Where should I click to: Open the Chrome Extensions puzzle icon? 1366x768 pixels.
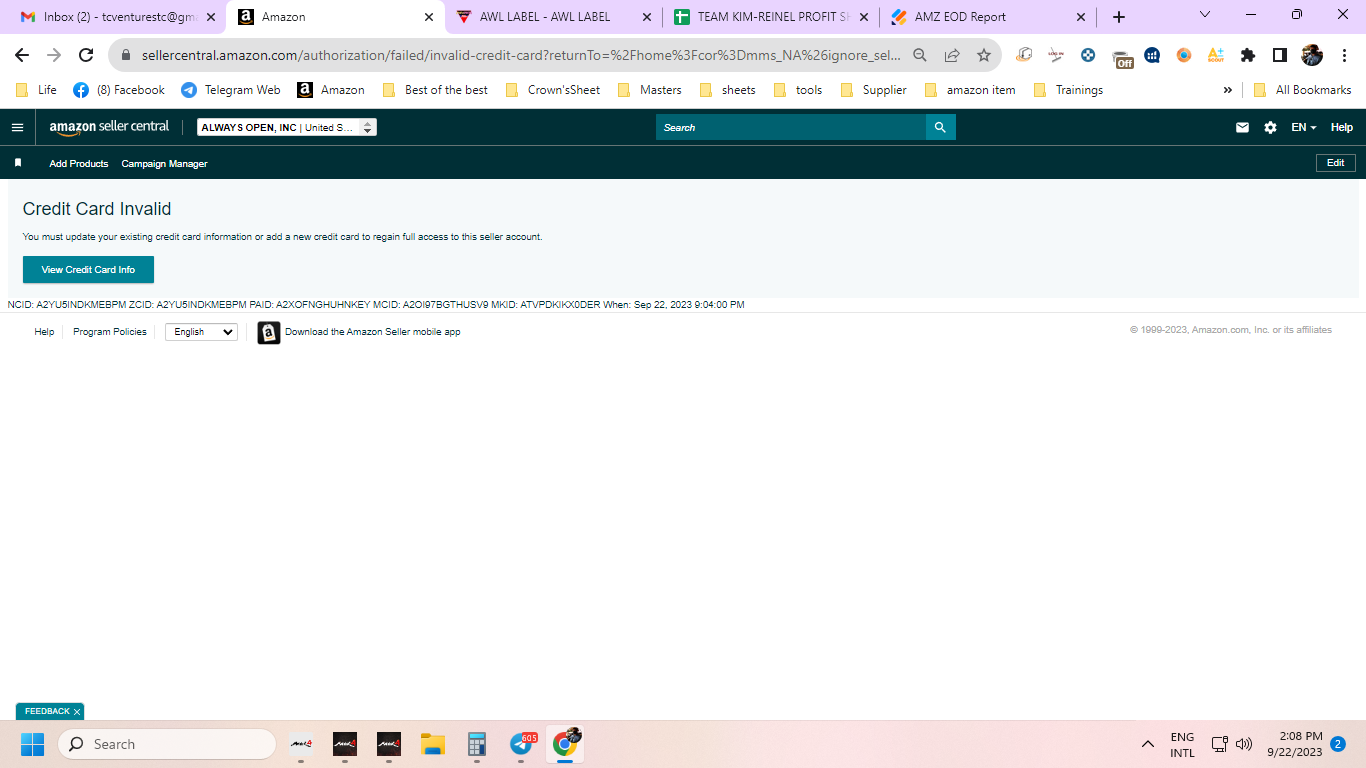[1248, 55]
